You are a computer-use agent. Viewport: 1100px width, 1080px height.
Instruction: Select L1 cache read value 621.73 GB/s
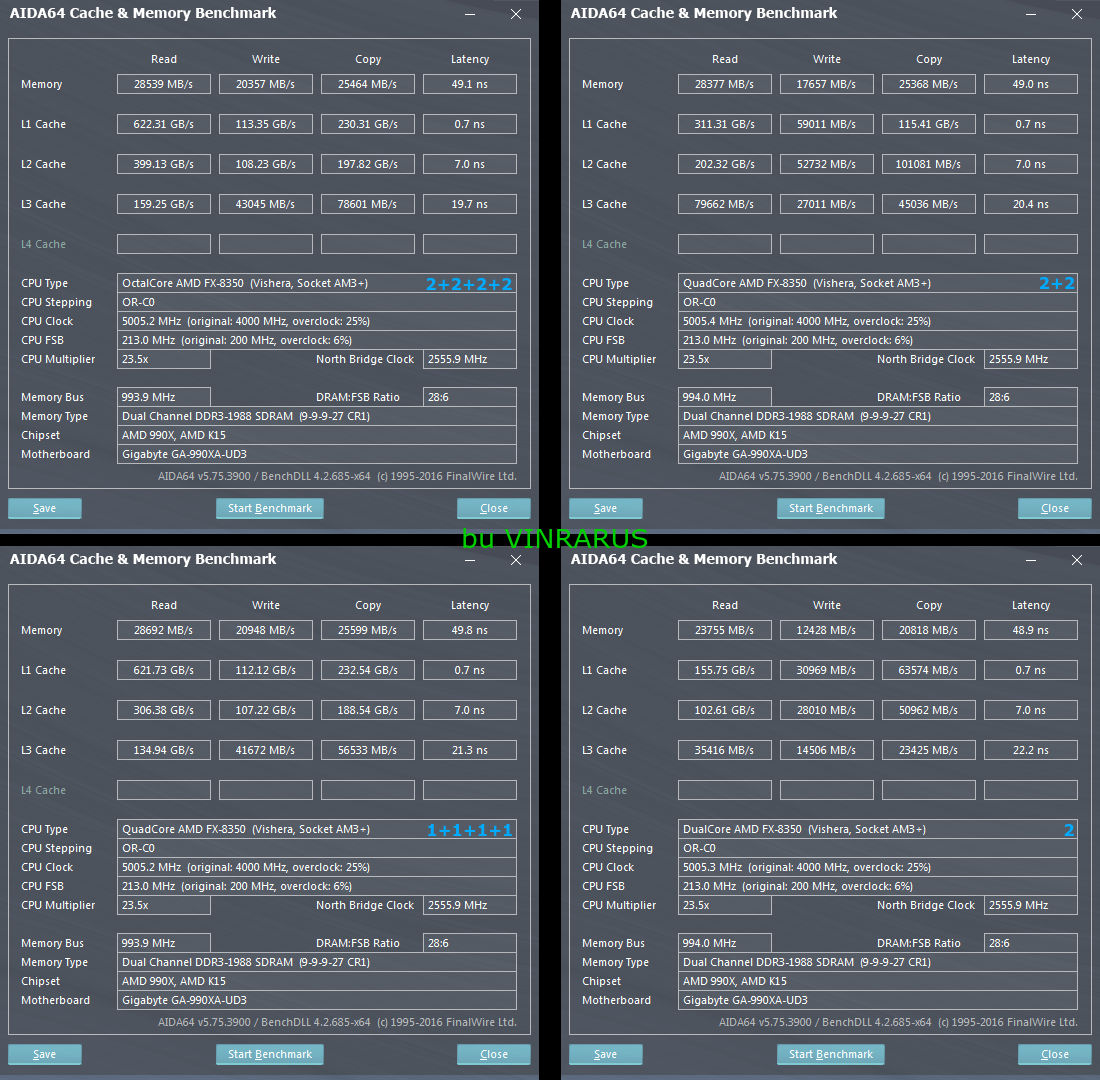(163, 670)
